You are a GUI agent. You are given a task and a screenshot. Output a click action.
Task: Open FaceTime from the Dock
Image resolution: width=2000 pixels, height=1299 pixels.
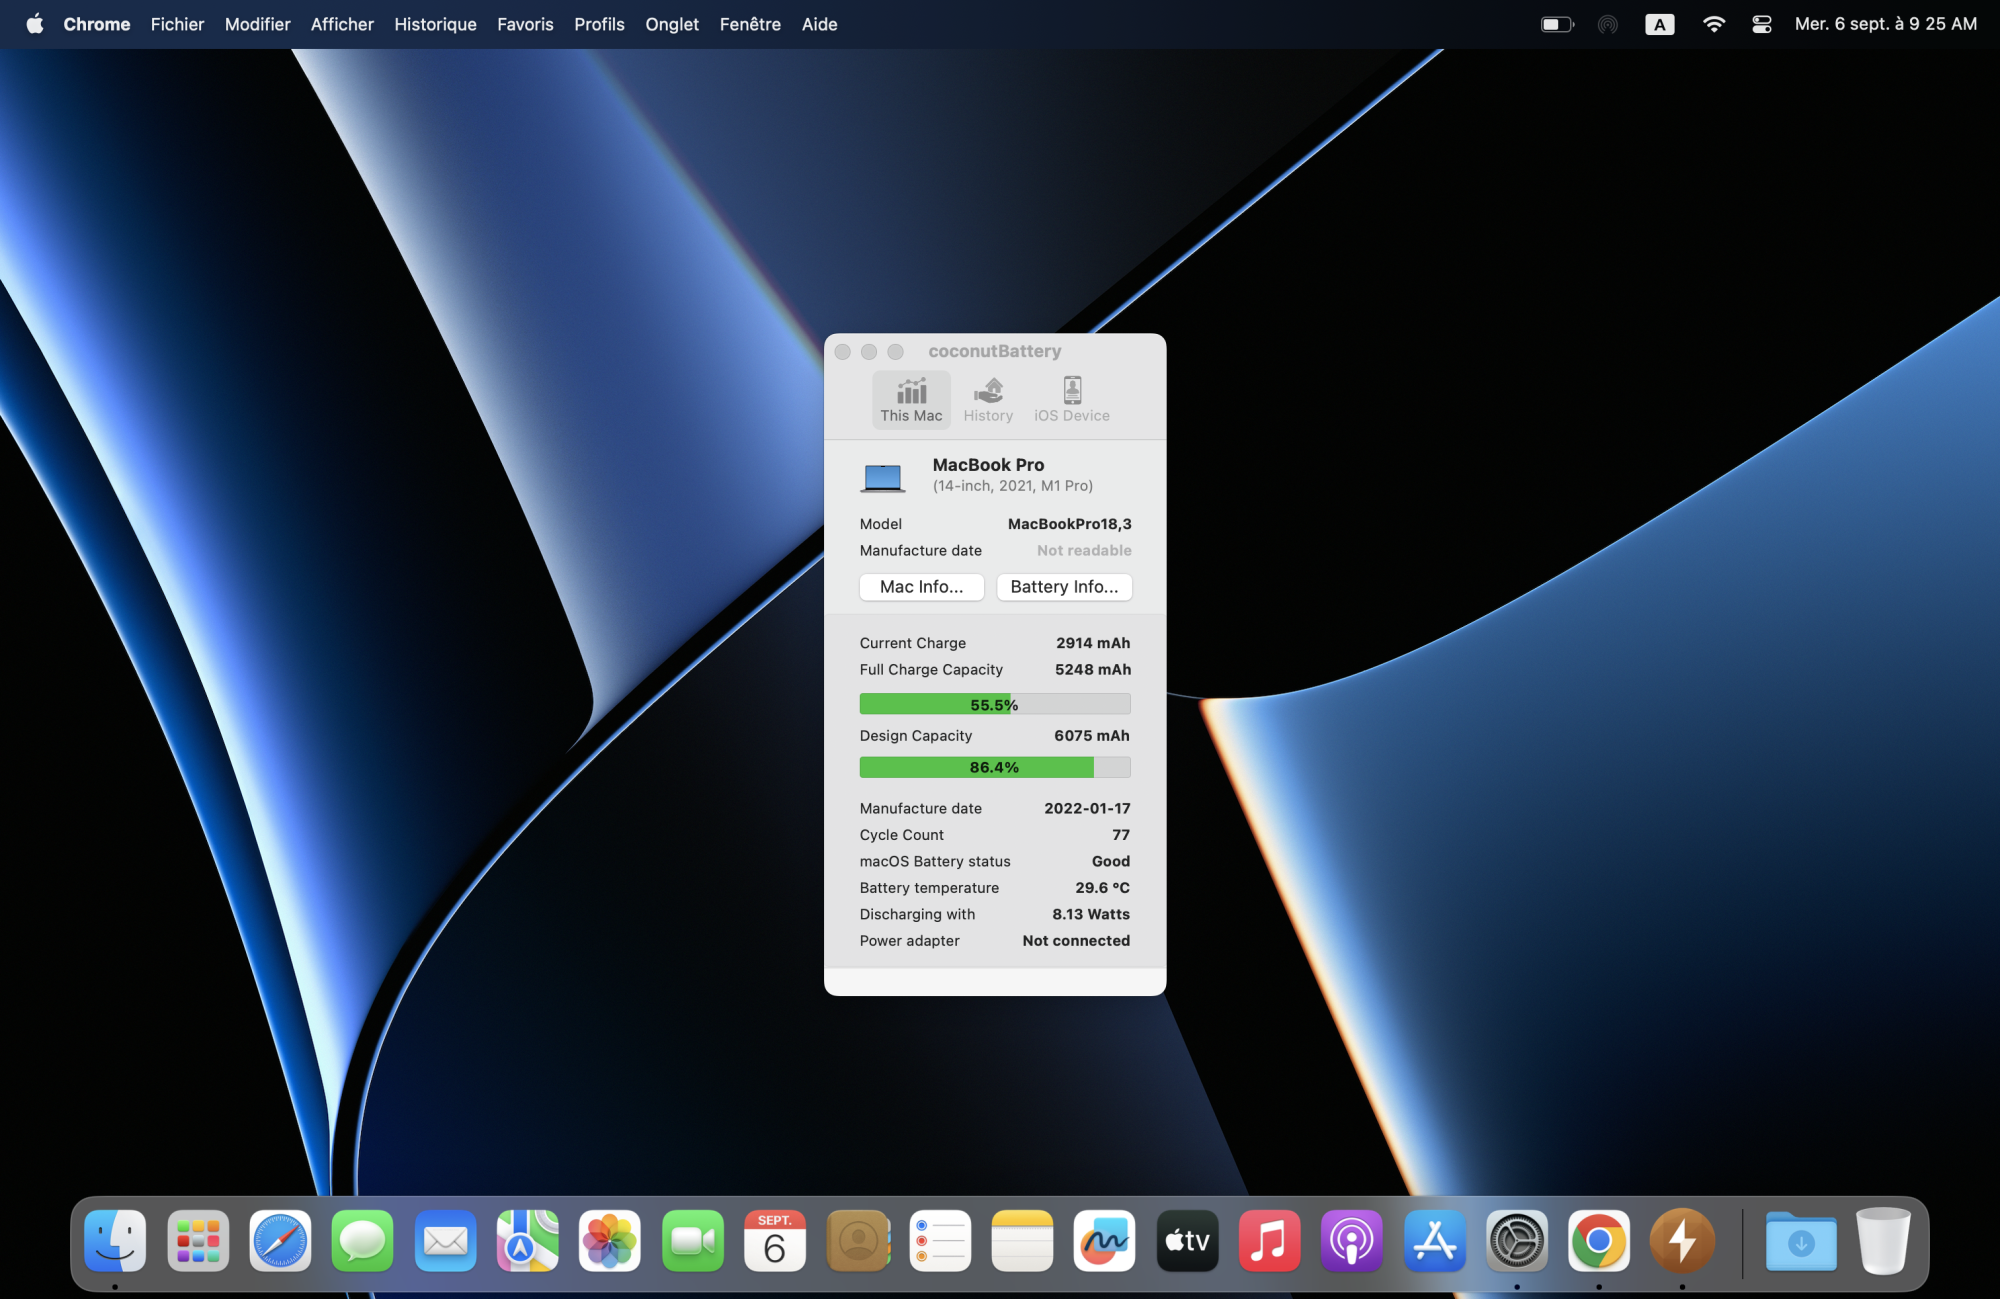692,1241
